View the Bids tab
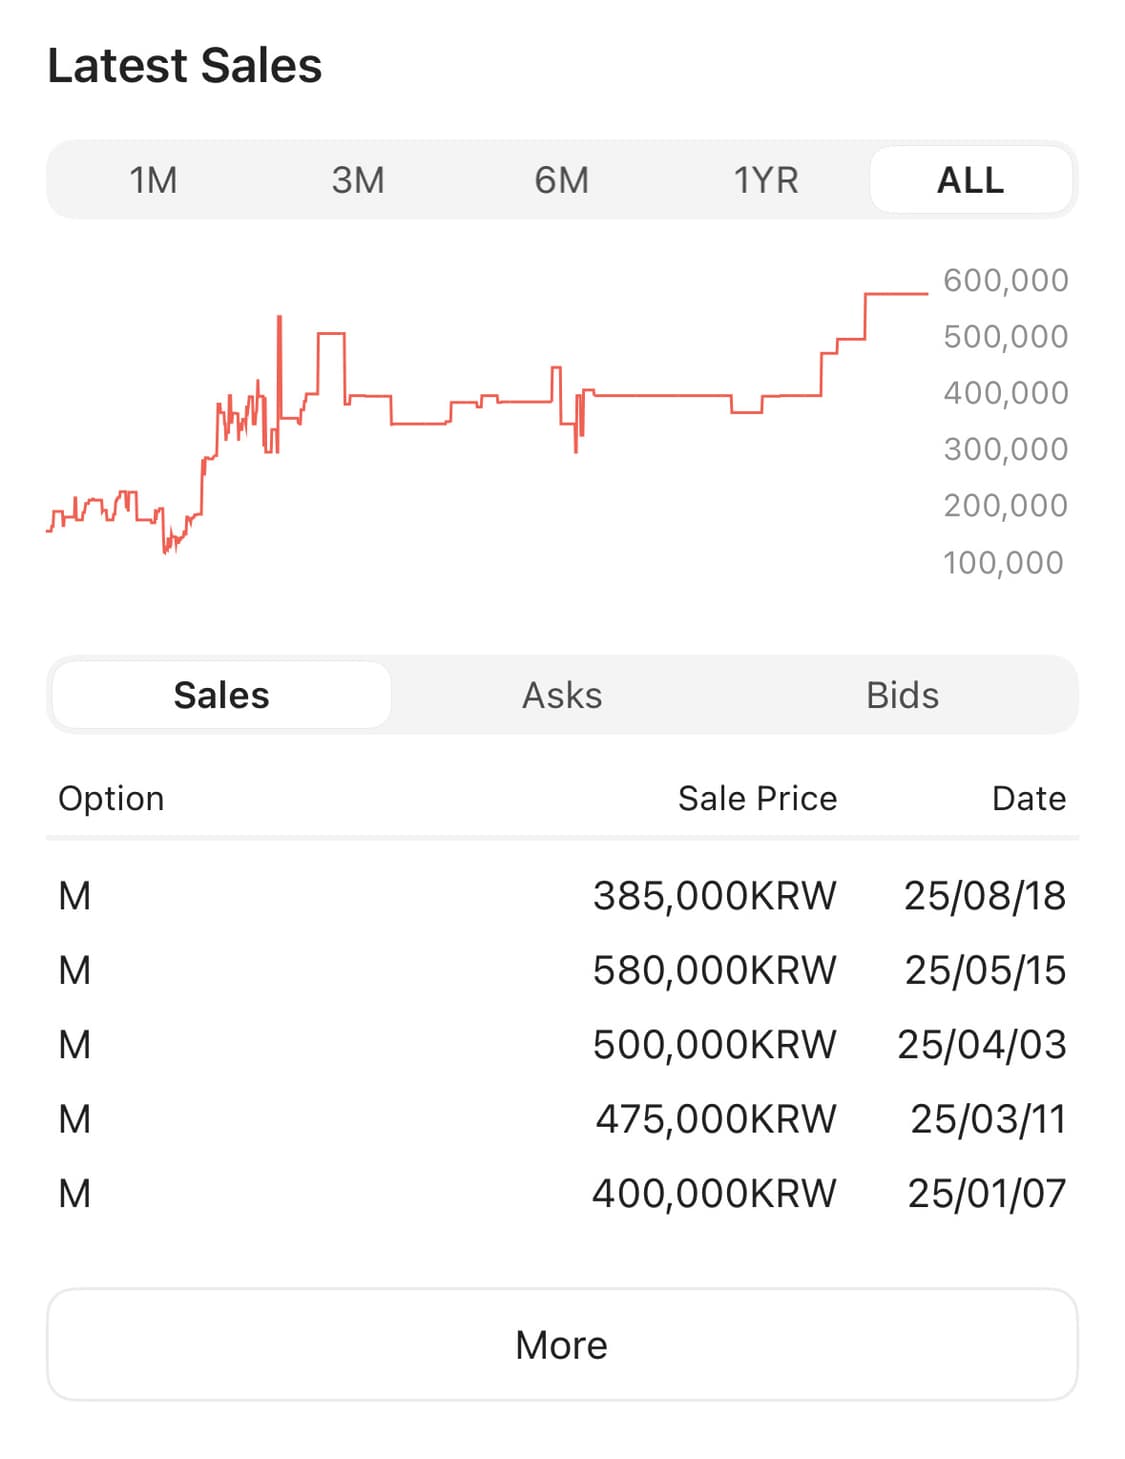 click(902, 695)
